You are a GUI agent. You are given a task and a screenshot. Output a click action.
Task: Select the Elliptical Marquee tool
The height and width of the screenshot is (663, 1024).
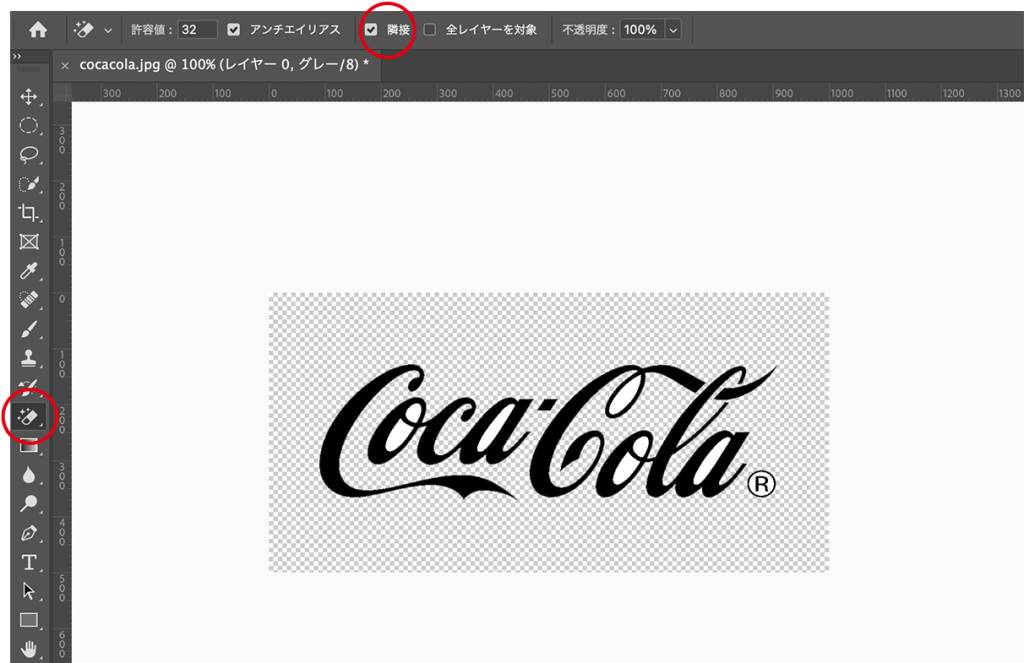tap(29, 126)
